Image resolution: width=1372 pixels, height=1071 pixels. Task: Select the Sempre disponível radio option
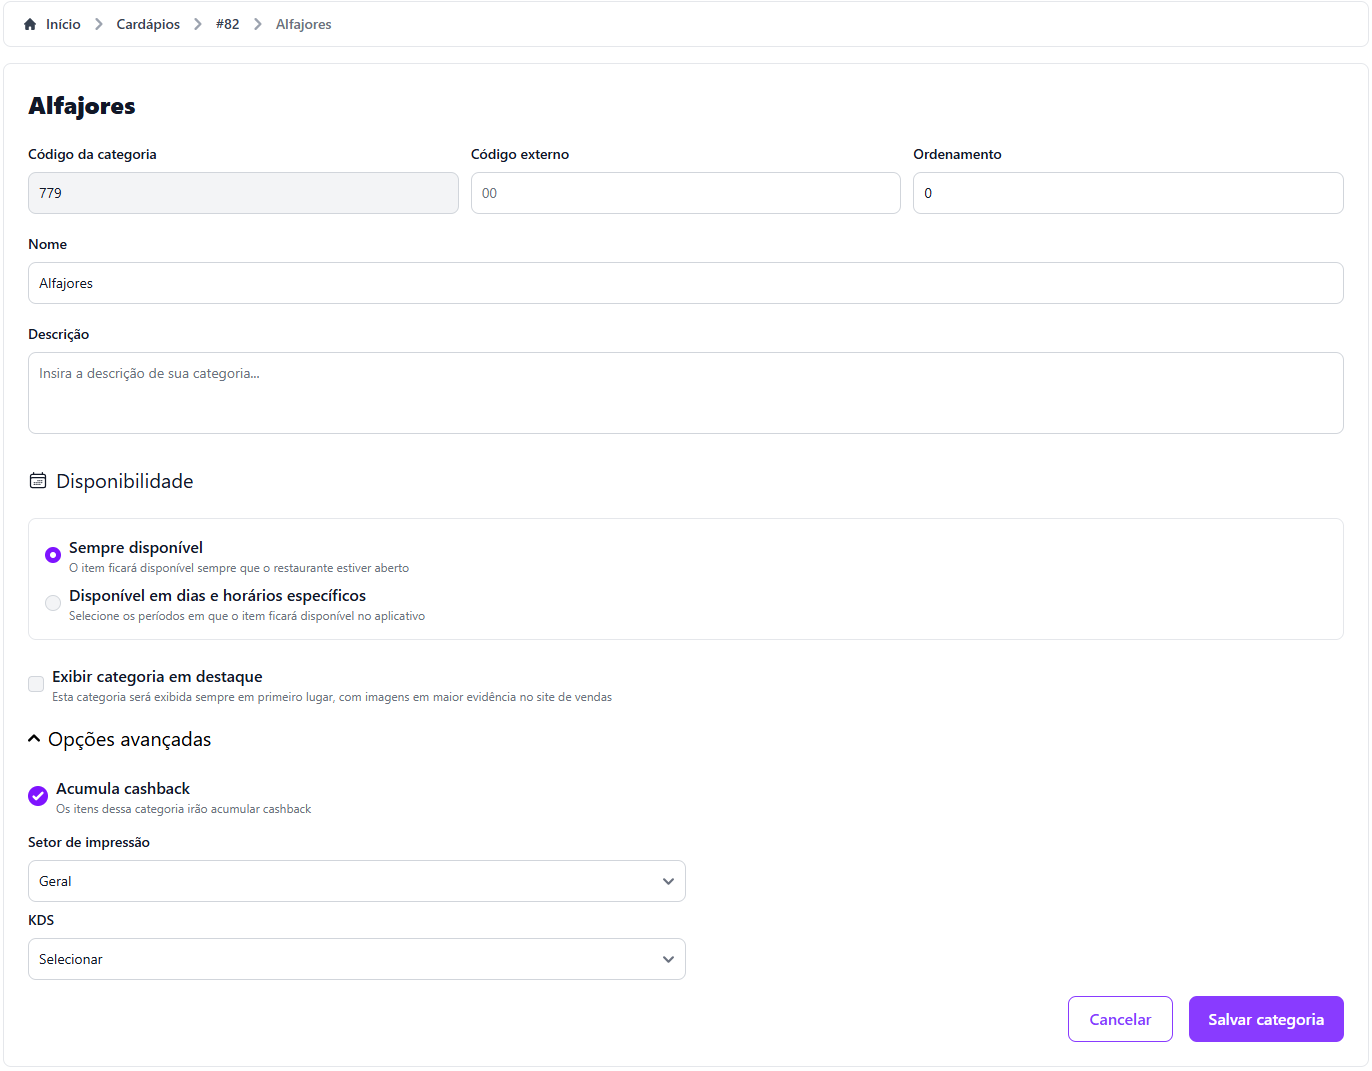click(x=53, y=555)
